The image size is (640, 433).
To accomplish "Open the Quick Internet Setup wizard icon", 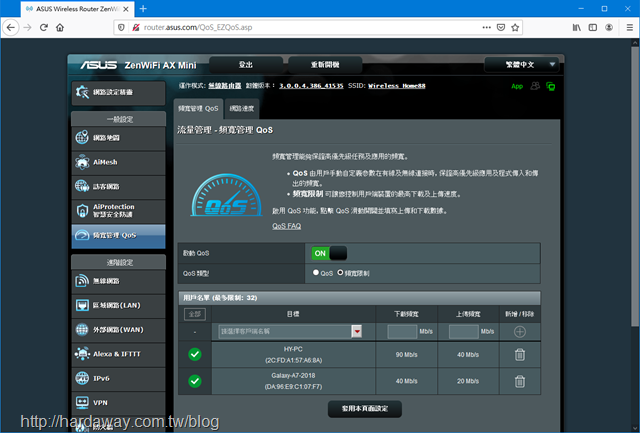I will 82,92.
